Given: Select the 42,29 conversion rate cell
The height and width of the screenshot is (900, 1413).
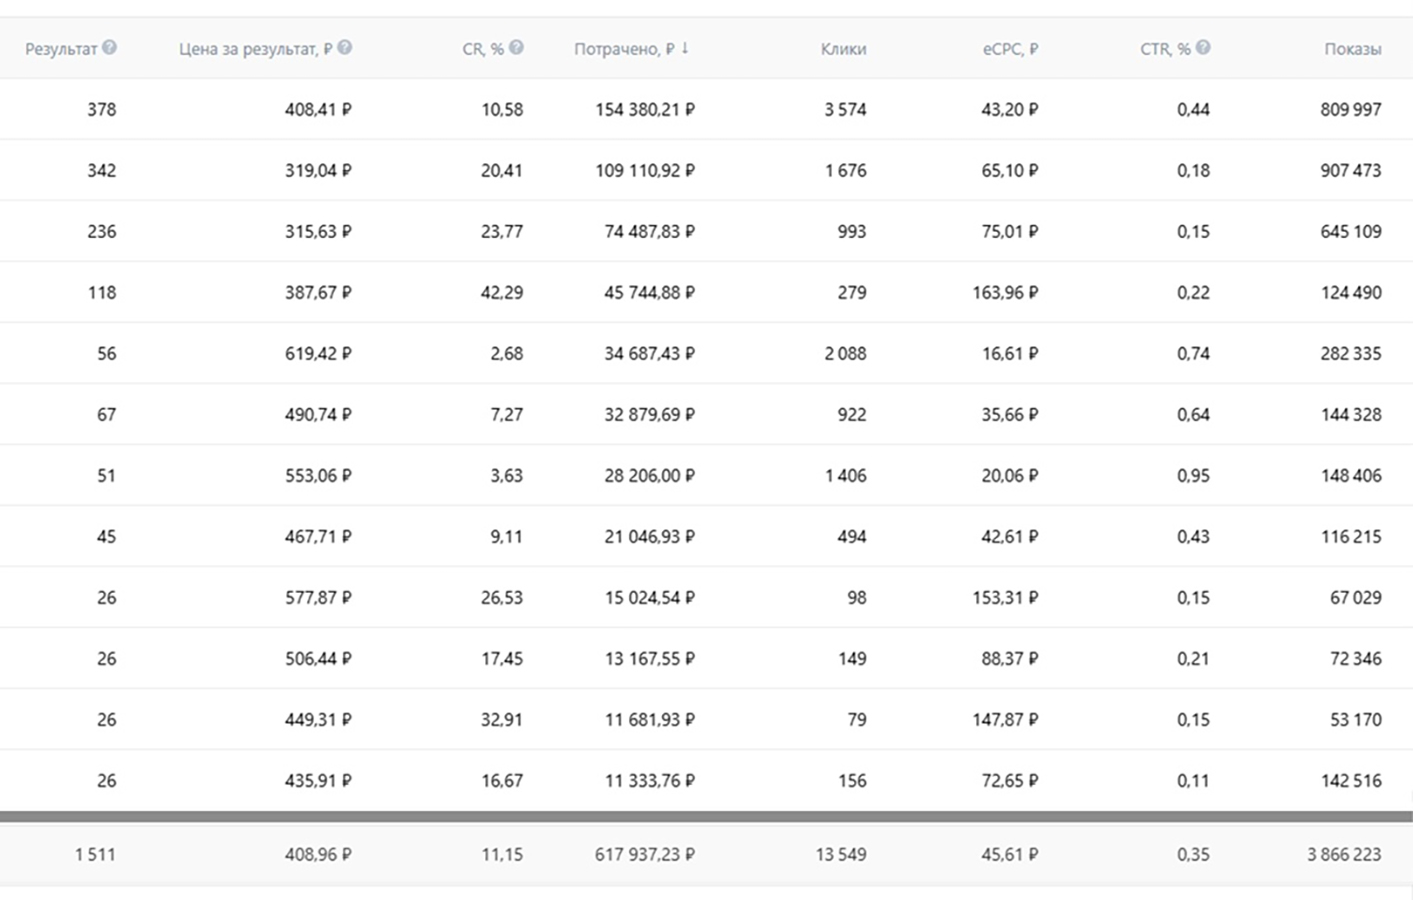Looking at the screenshot, I should (501, 293).
